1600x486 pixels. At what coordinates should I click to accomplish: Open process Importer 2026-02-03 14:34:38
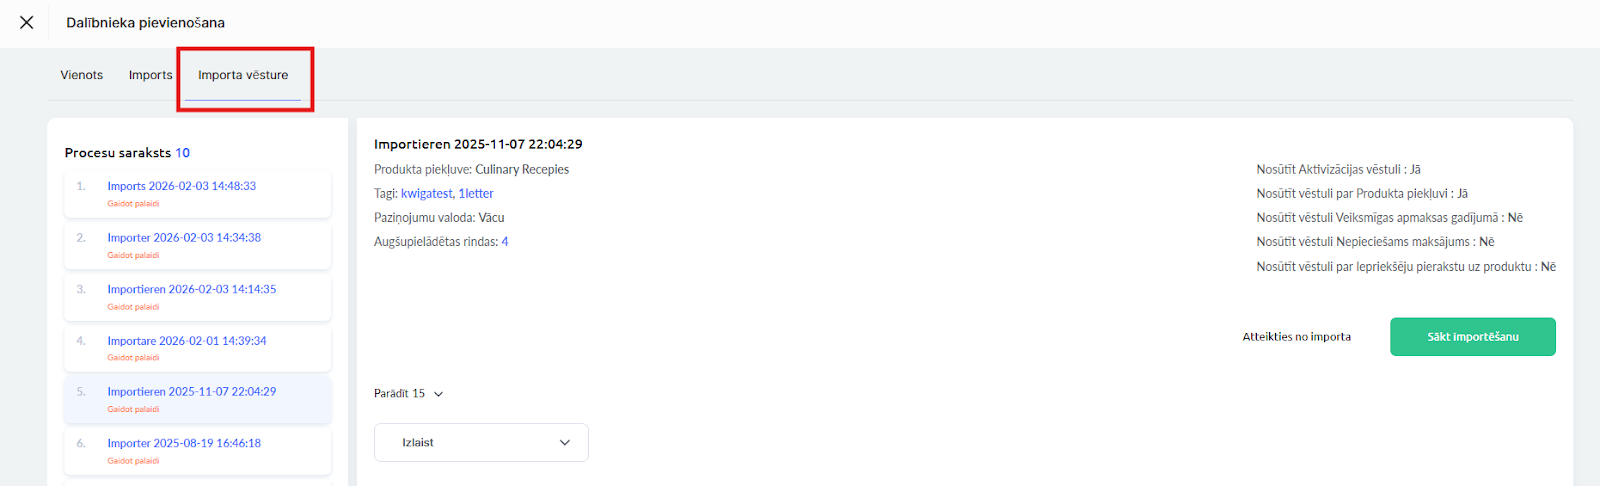click(184, 238)
